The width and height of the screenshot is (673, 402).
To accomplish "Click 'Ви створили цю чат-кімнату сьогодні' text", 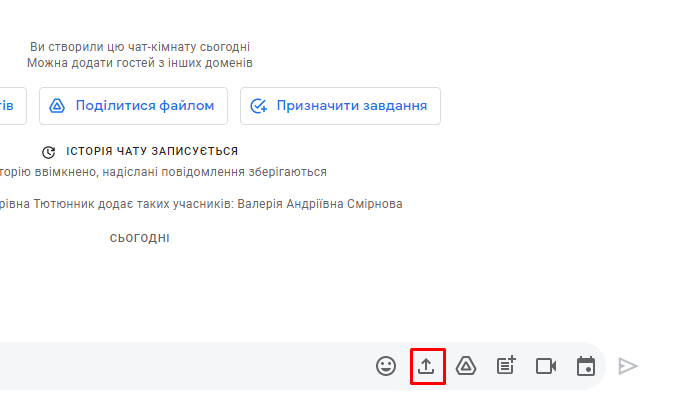I will [139, 47].
